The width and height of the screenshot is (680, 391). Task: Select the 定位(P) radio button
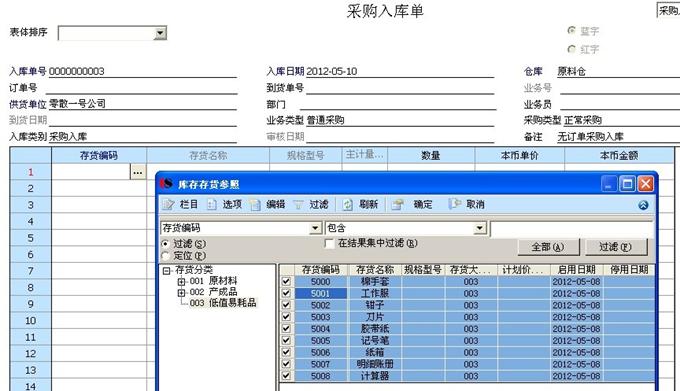165,256
